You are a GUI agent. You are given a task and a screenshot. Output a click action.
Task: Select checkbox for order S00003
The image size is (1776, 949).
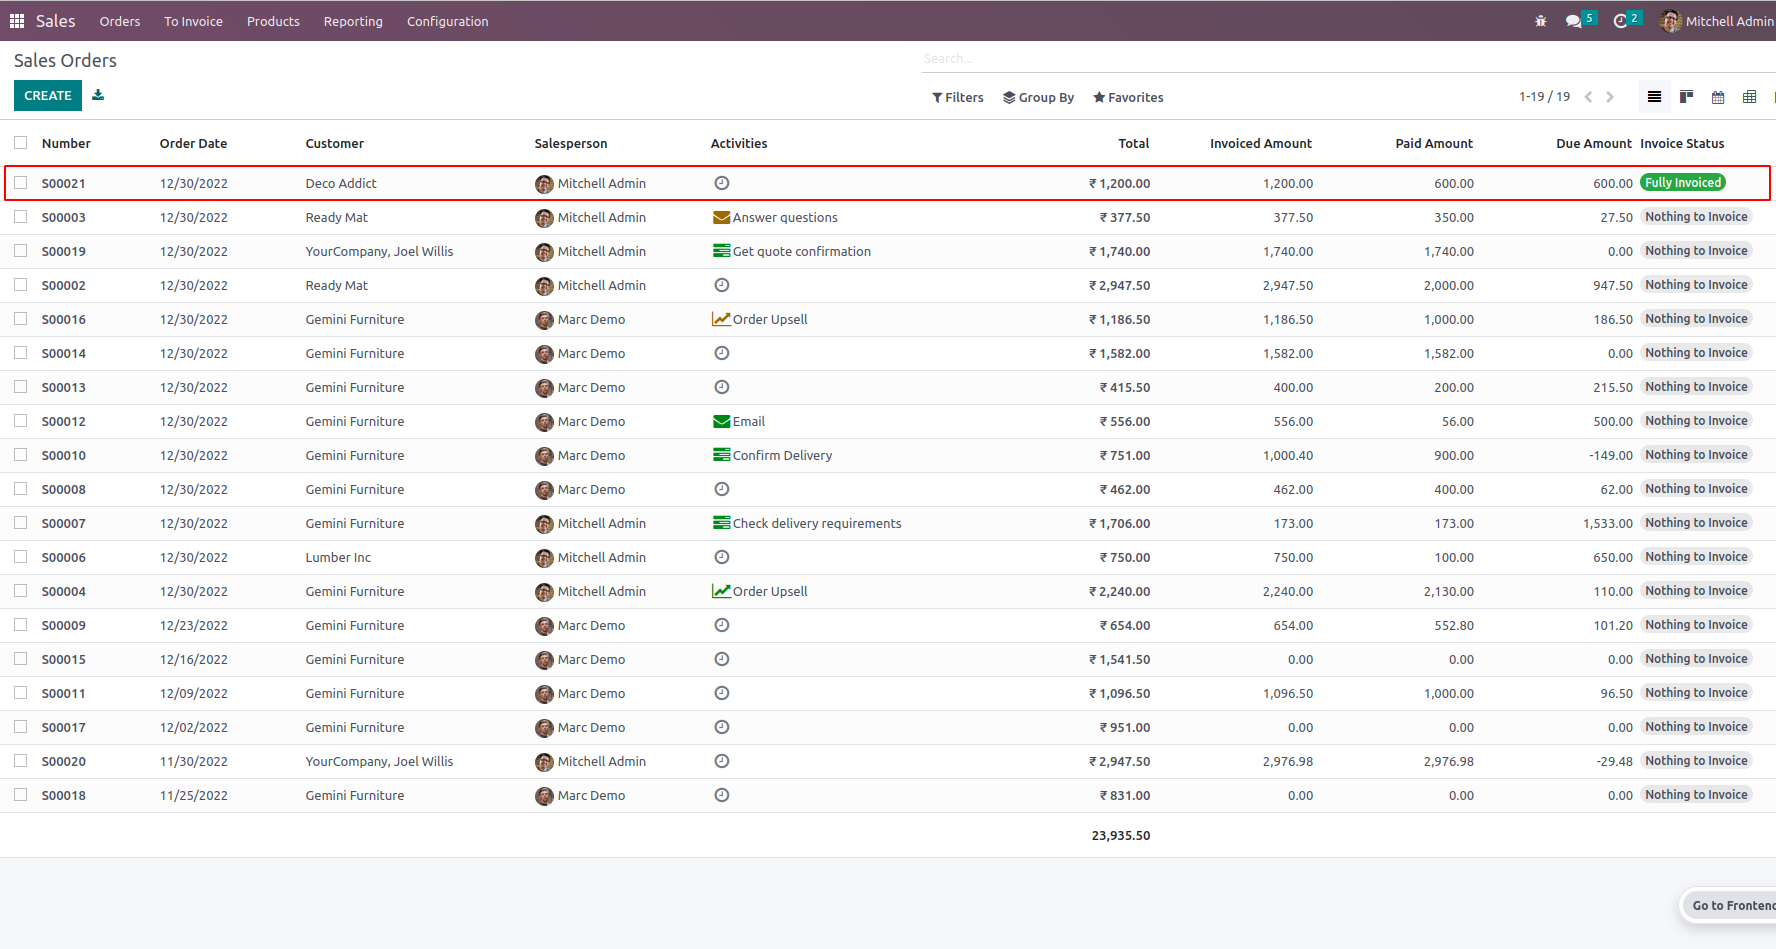(20, 217)
